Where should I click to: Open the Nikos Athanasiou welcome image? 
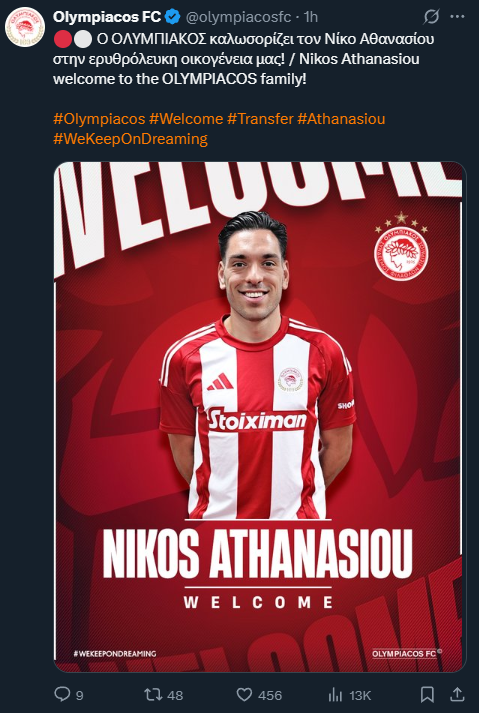coord(260,417)
